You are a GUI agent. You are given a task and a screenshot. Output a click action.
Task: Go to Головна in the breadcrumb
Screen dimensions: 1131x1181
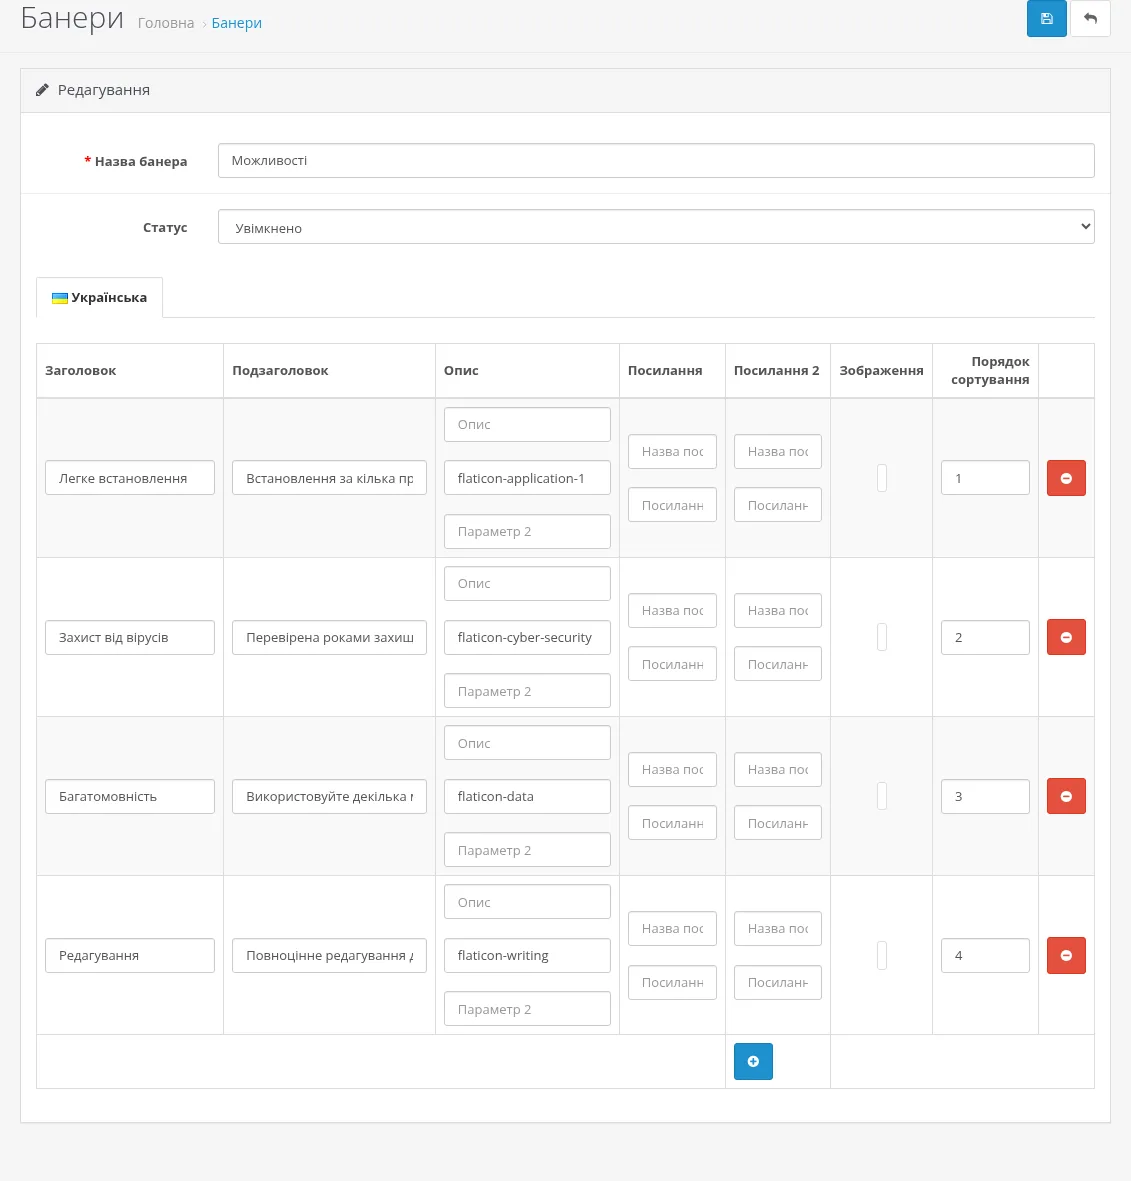(166, 23)
